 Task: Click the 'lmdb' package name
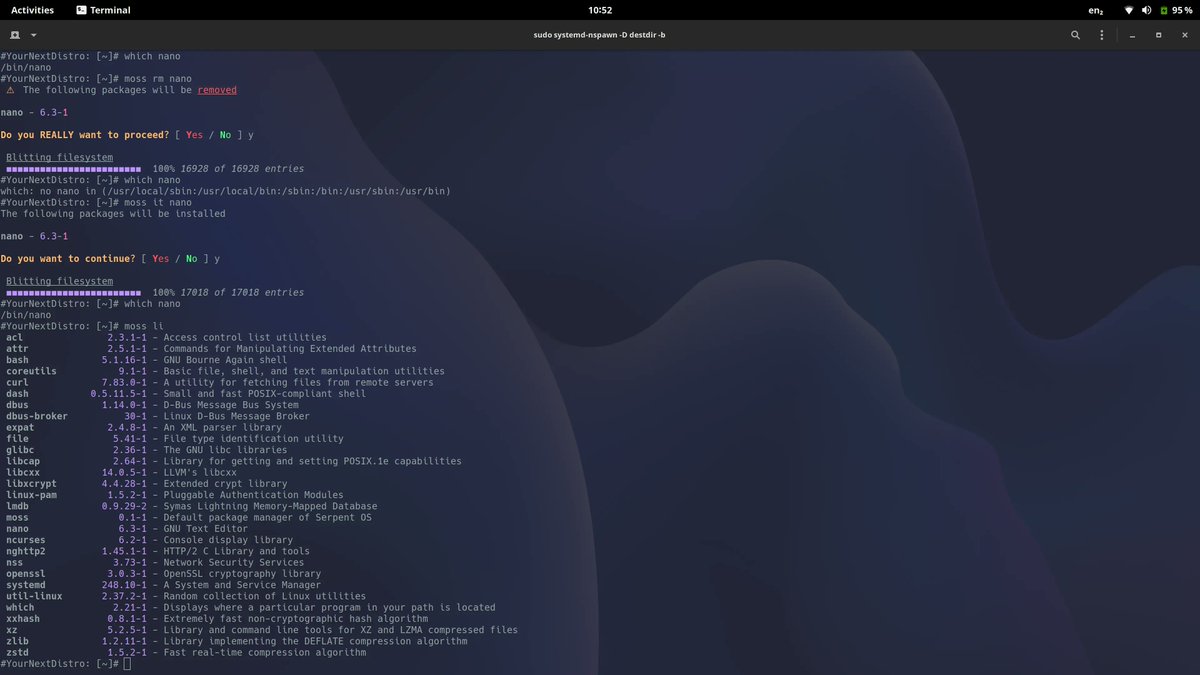tap(17, 506)
